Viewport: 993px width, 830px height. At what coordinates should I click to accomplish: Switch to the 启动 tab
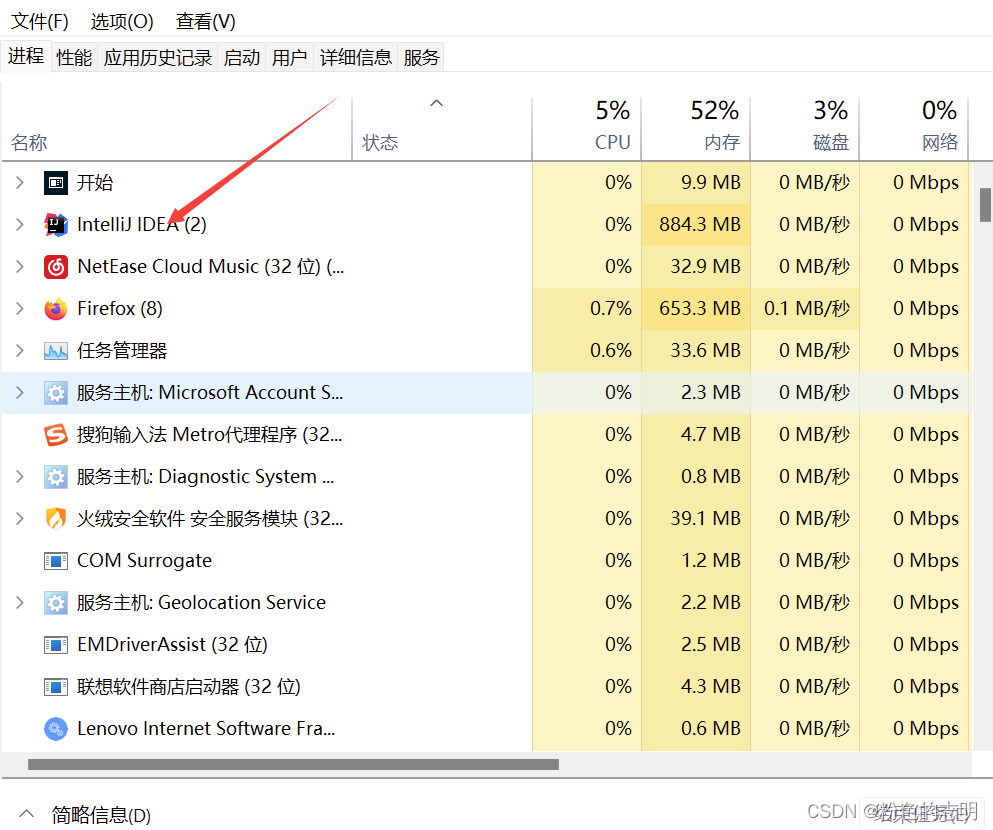tap(241, 58)
